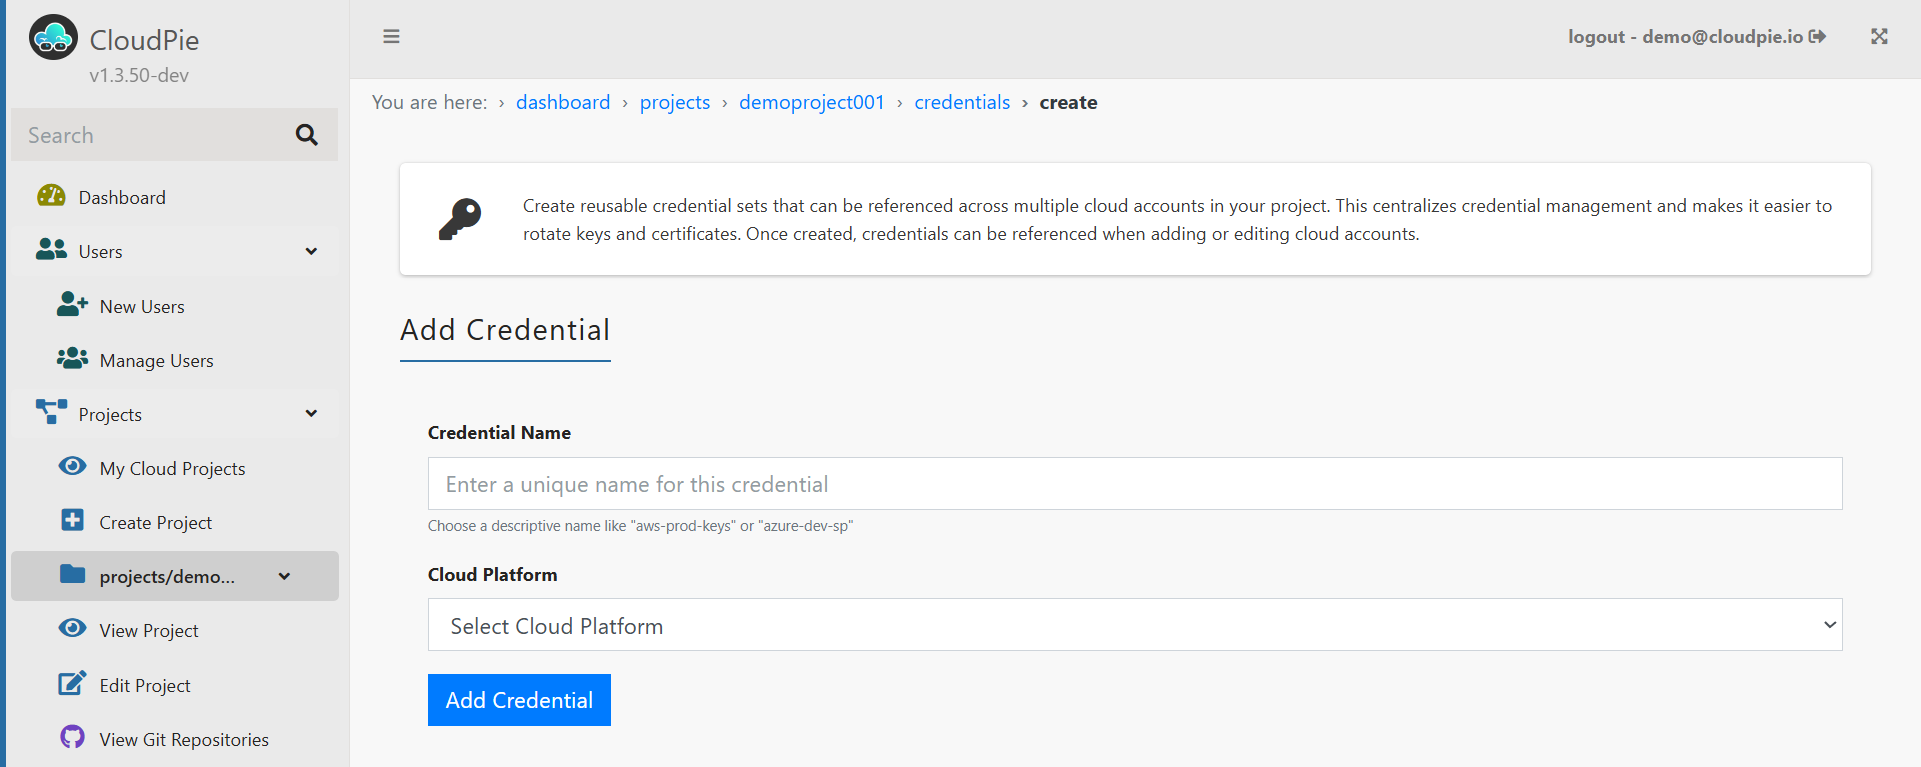The width and height of the screenshot is (1921, 767).
Task: Click the Projects diagram icon
Action: (51, 412)
